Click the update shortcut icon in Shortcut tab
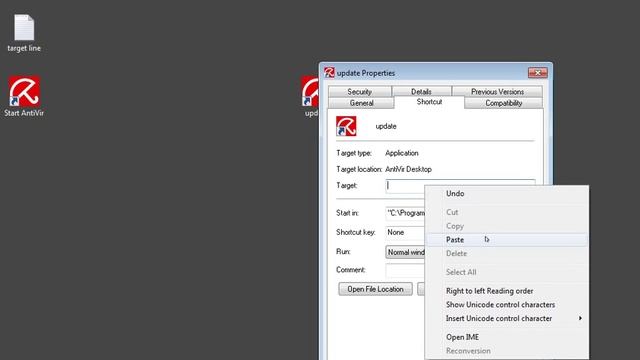The width and height of the screenshot is (640, 360). point(346,126)
